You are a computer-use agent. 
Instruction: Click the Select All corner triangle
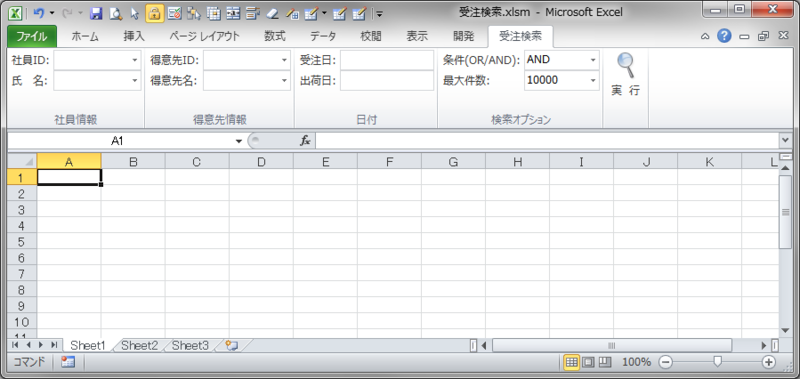22,162
